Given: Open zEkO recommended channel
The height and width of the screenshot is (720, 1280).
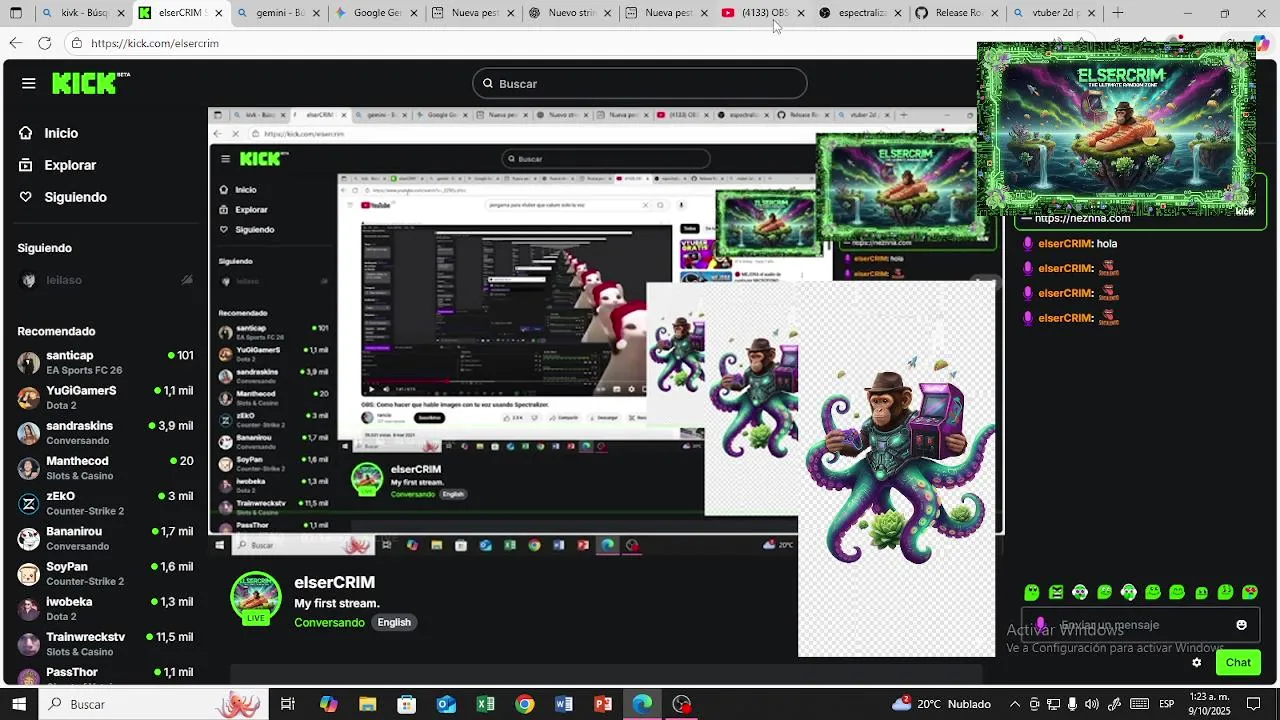Looking at the screenshot, I should pos(105,503).
